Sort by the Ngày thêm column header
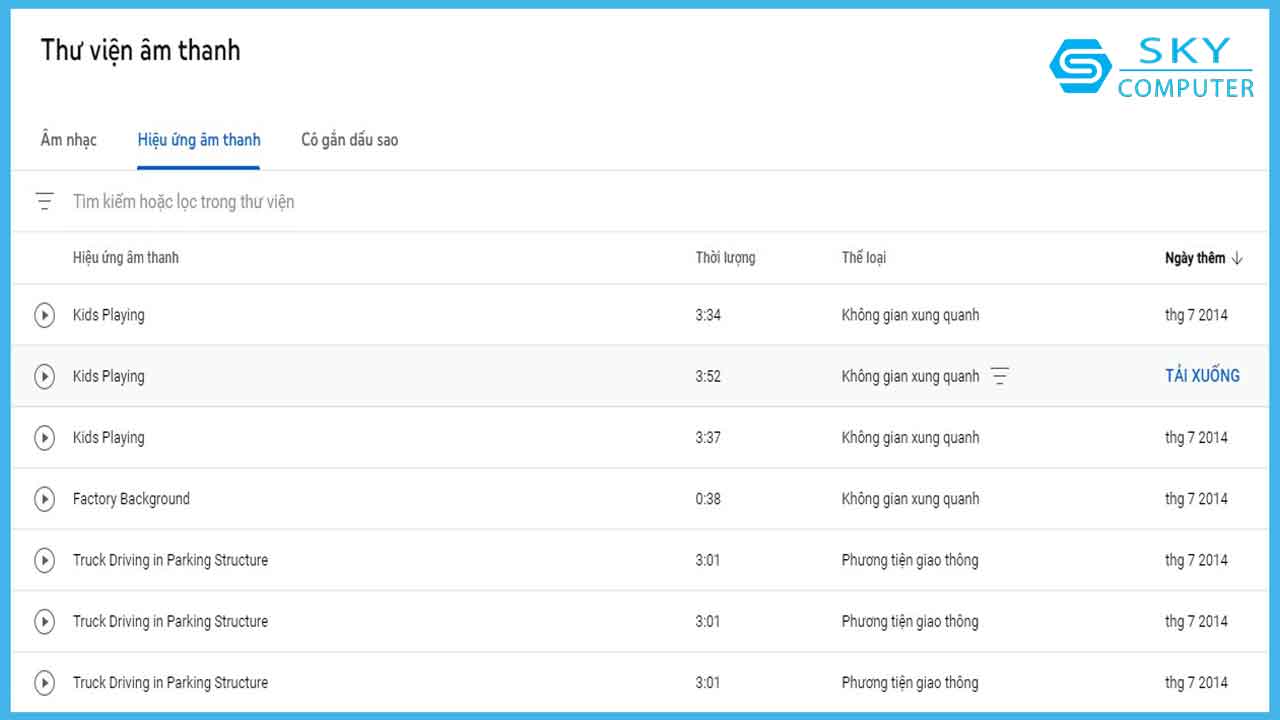Viewport: 1280px width, 720px height. [x=1195, y=258]
